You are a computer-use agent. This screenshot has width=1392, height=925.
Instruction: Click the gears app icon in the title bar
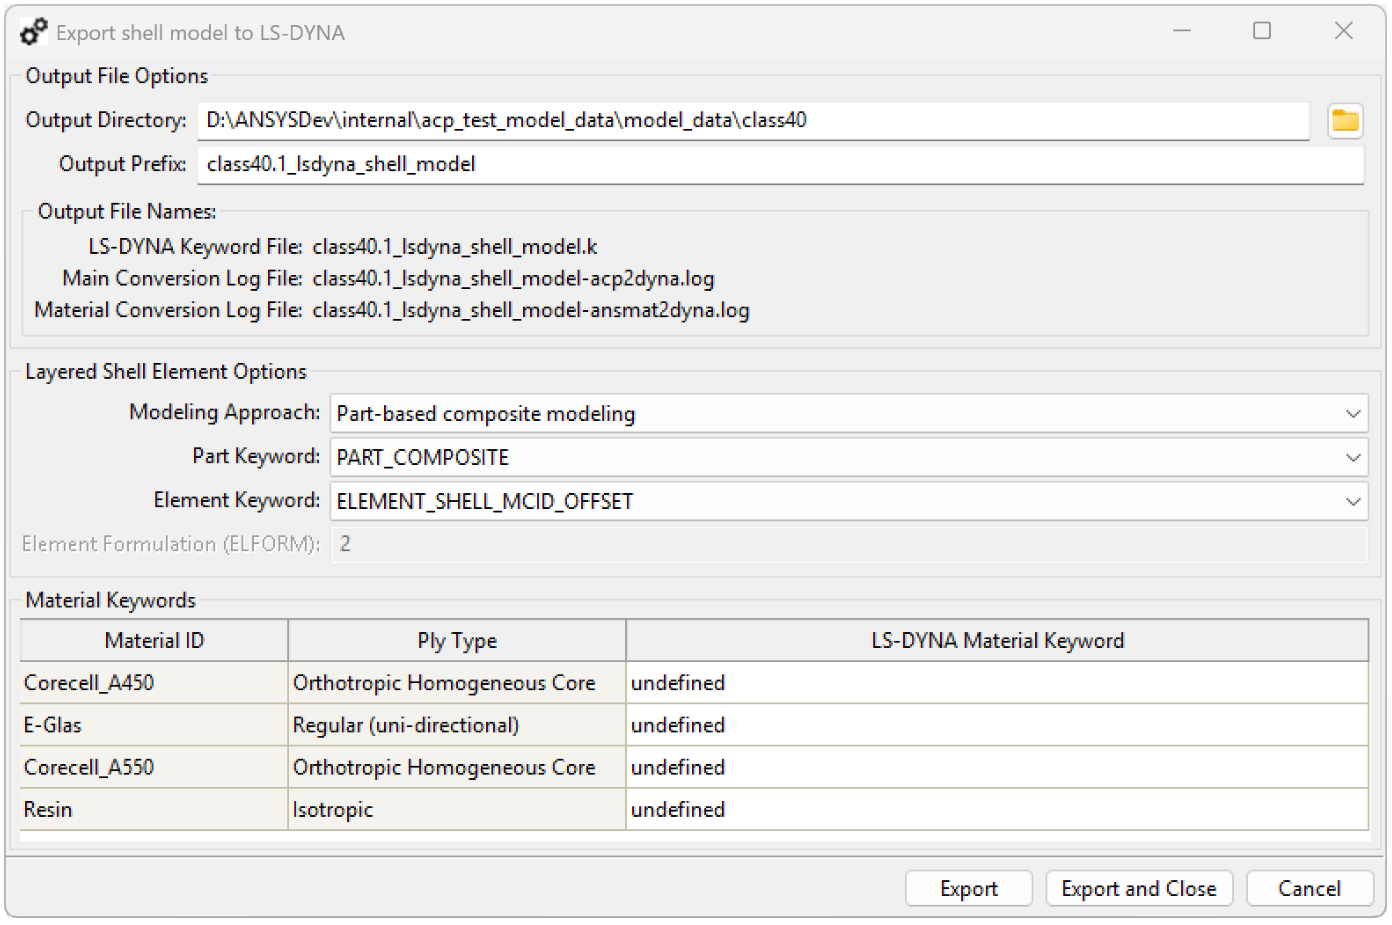[x=33, y=30]
